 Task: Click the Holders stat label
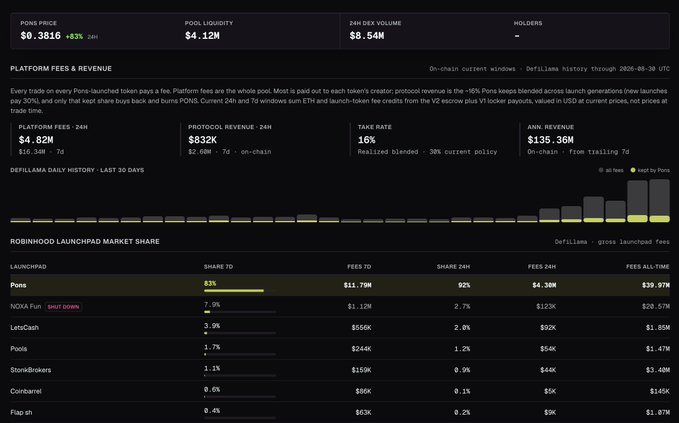pos(528,23)
